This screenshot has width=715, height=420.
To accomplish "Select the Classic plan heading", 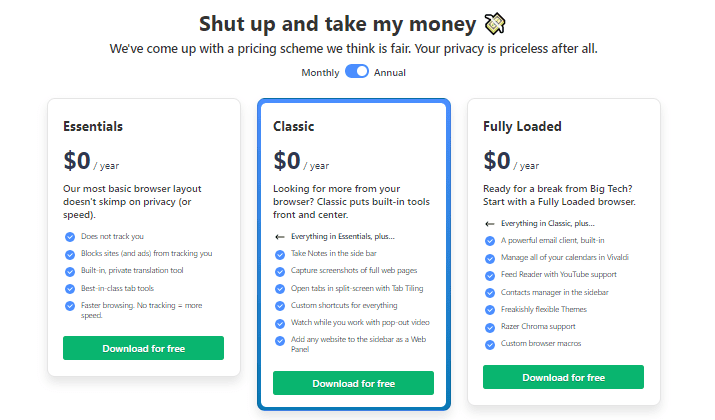I will 293,126.
